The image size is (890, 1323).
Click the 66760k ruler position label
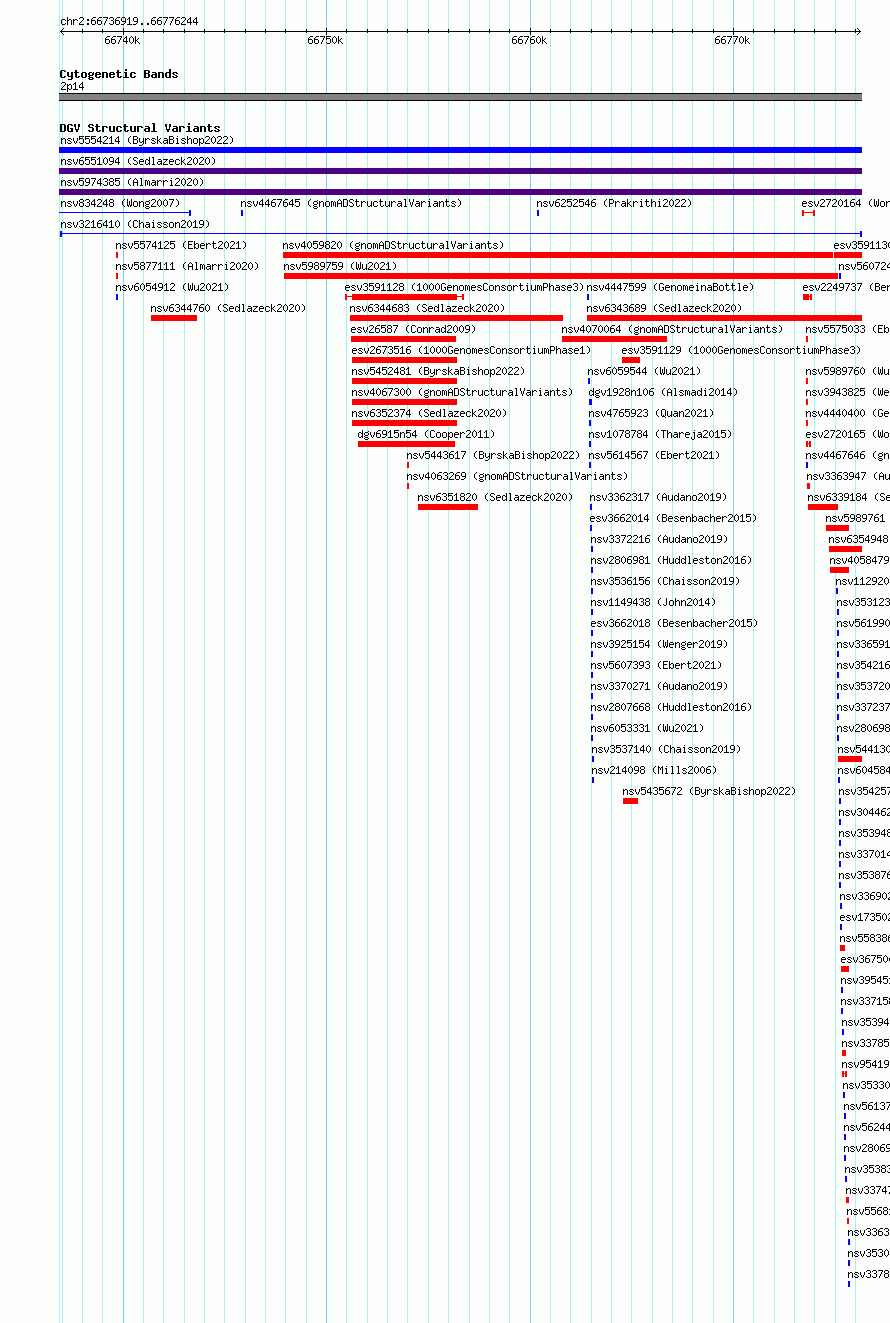click(529, 40)
